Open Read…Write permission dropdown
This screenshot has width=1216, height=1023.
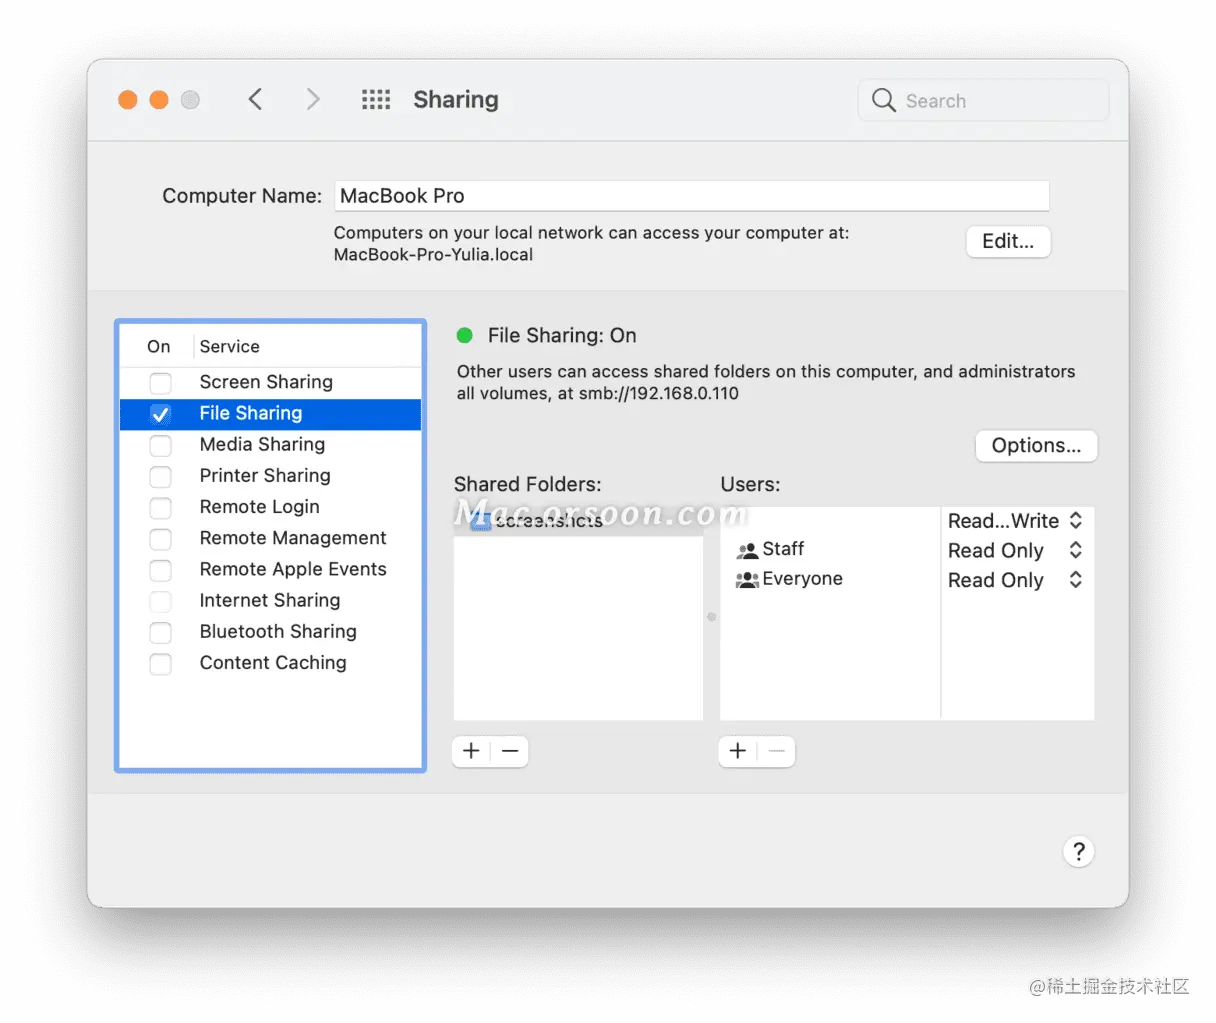point(1016,520)
